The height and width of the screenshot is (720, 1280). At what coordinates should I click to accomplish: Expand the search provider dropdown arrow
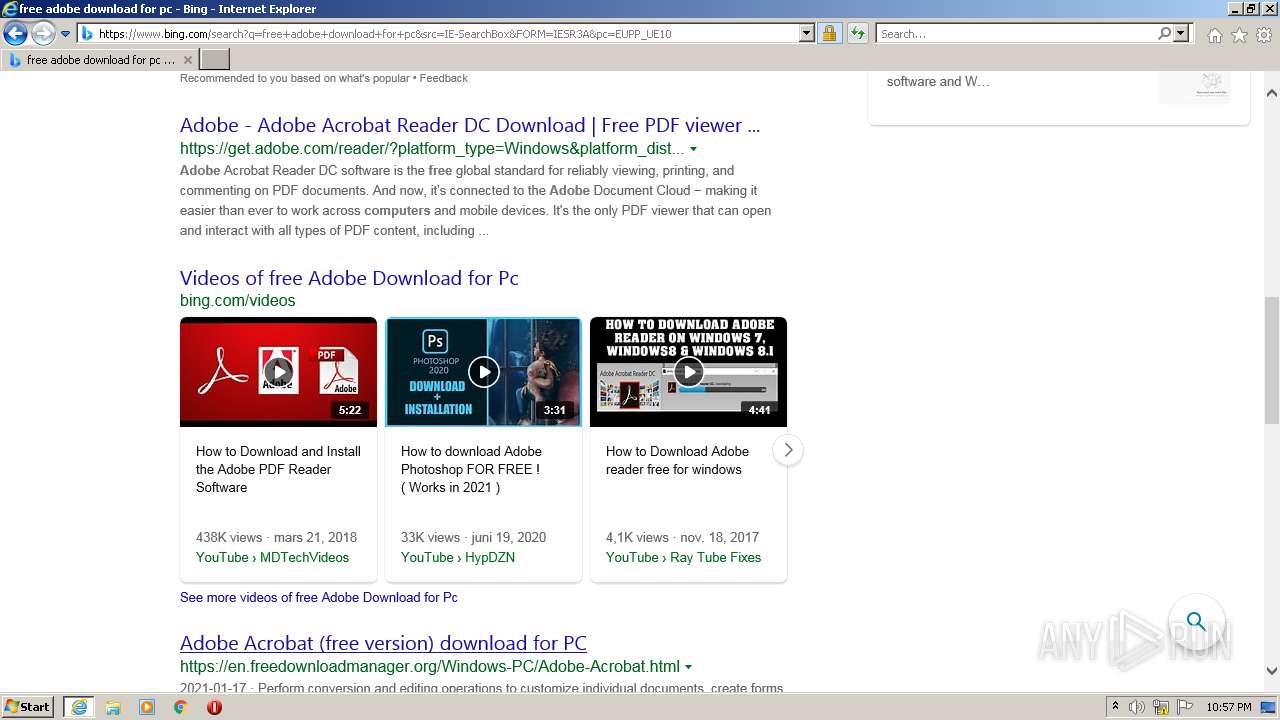(x=1181, y=34)
